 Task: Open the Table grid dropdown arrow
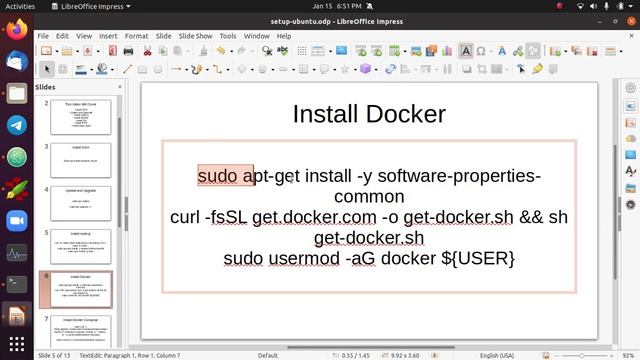point(404,51)
